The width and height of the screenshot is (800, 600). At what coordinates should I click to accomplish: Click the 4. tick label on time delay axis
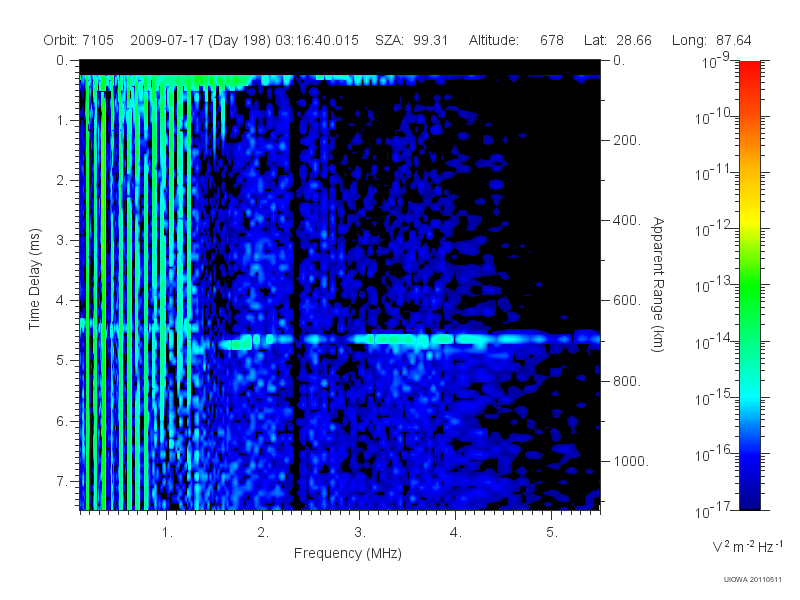pyautogui.click(x=62, y=301)
